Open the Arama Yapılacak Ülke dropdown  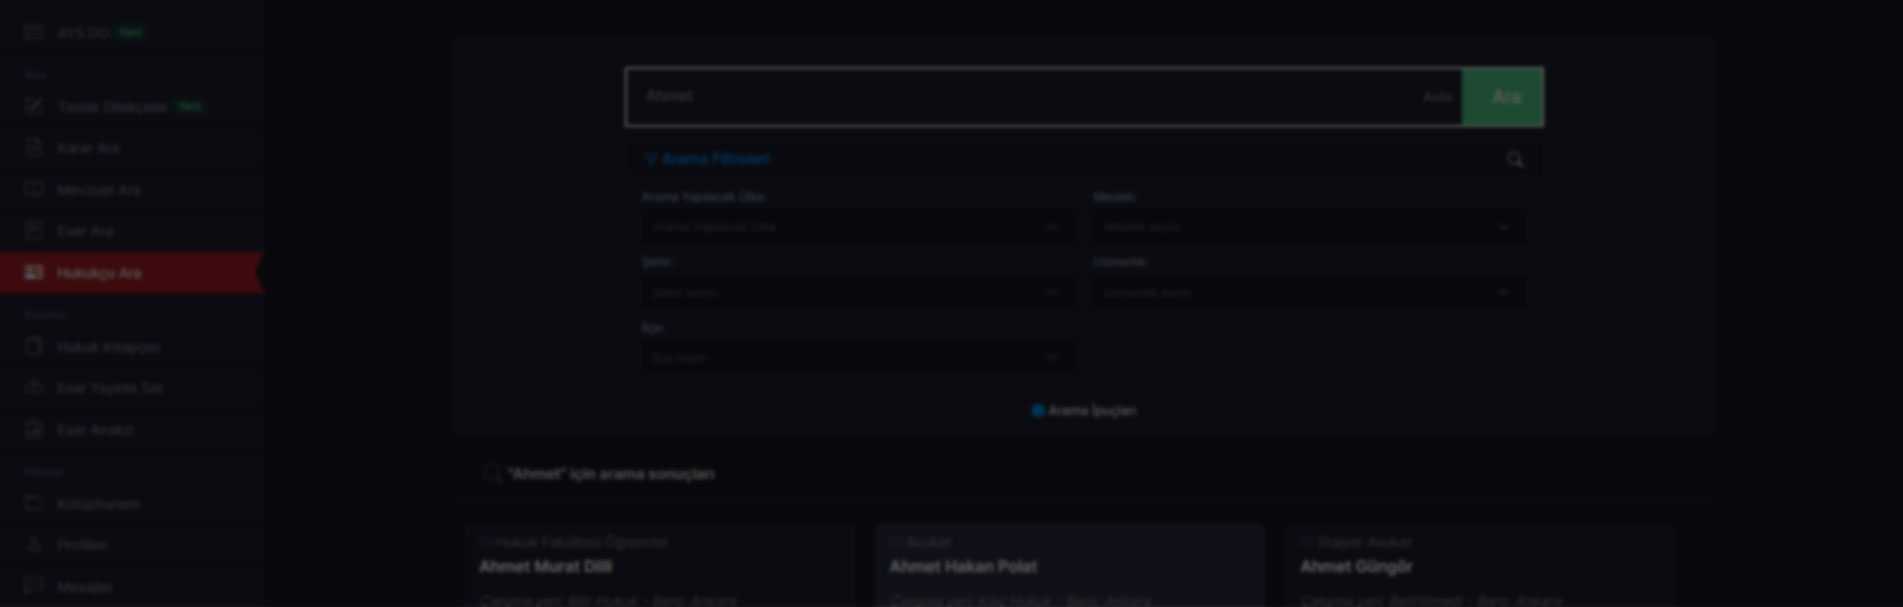point(857,227)
